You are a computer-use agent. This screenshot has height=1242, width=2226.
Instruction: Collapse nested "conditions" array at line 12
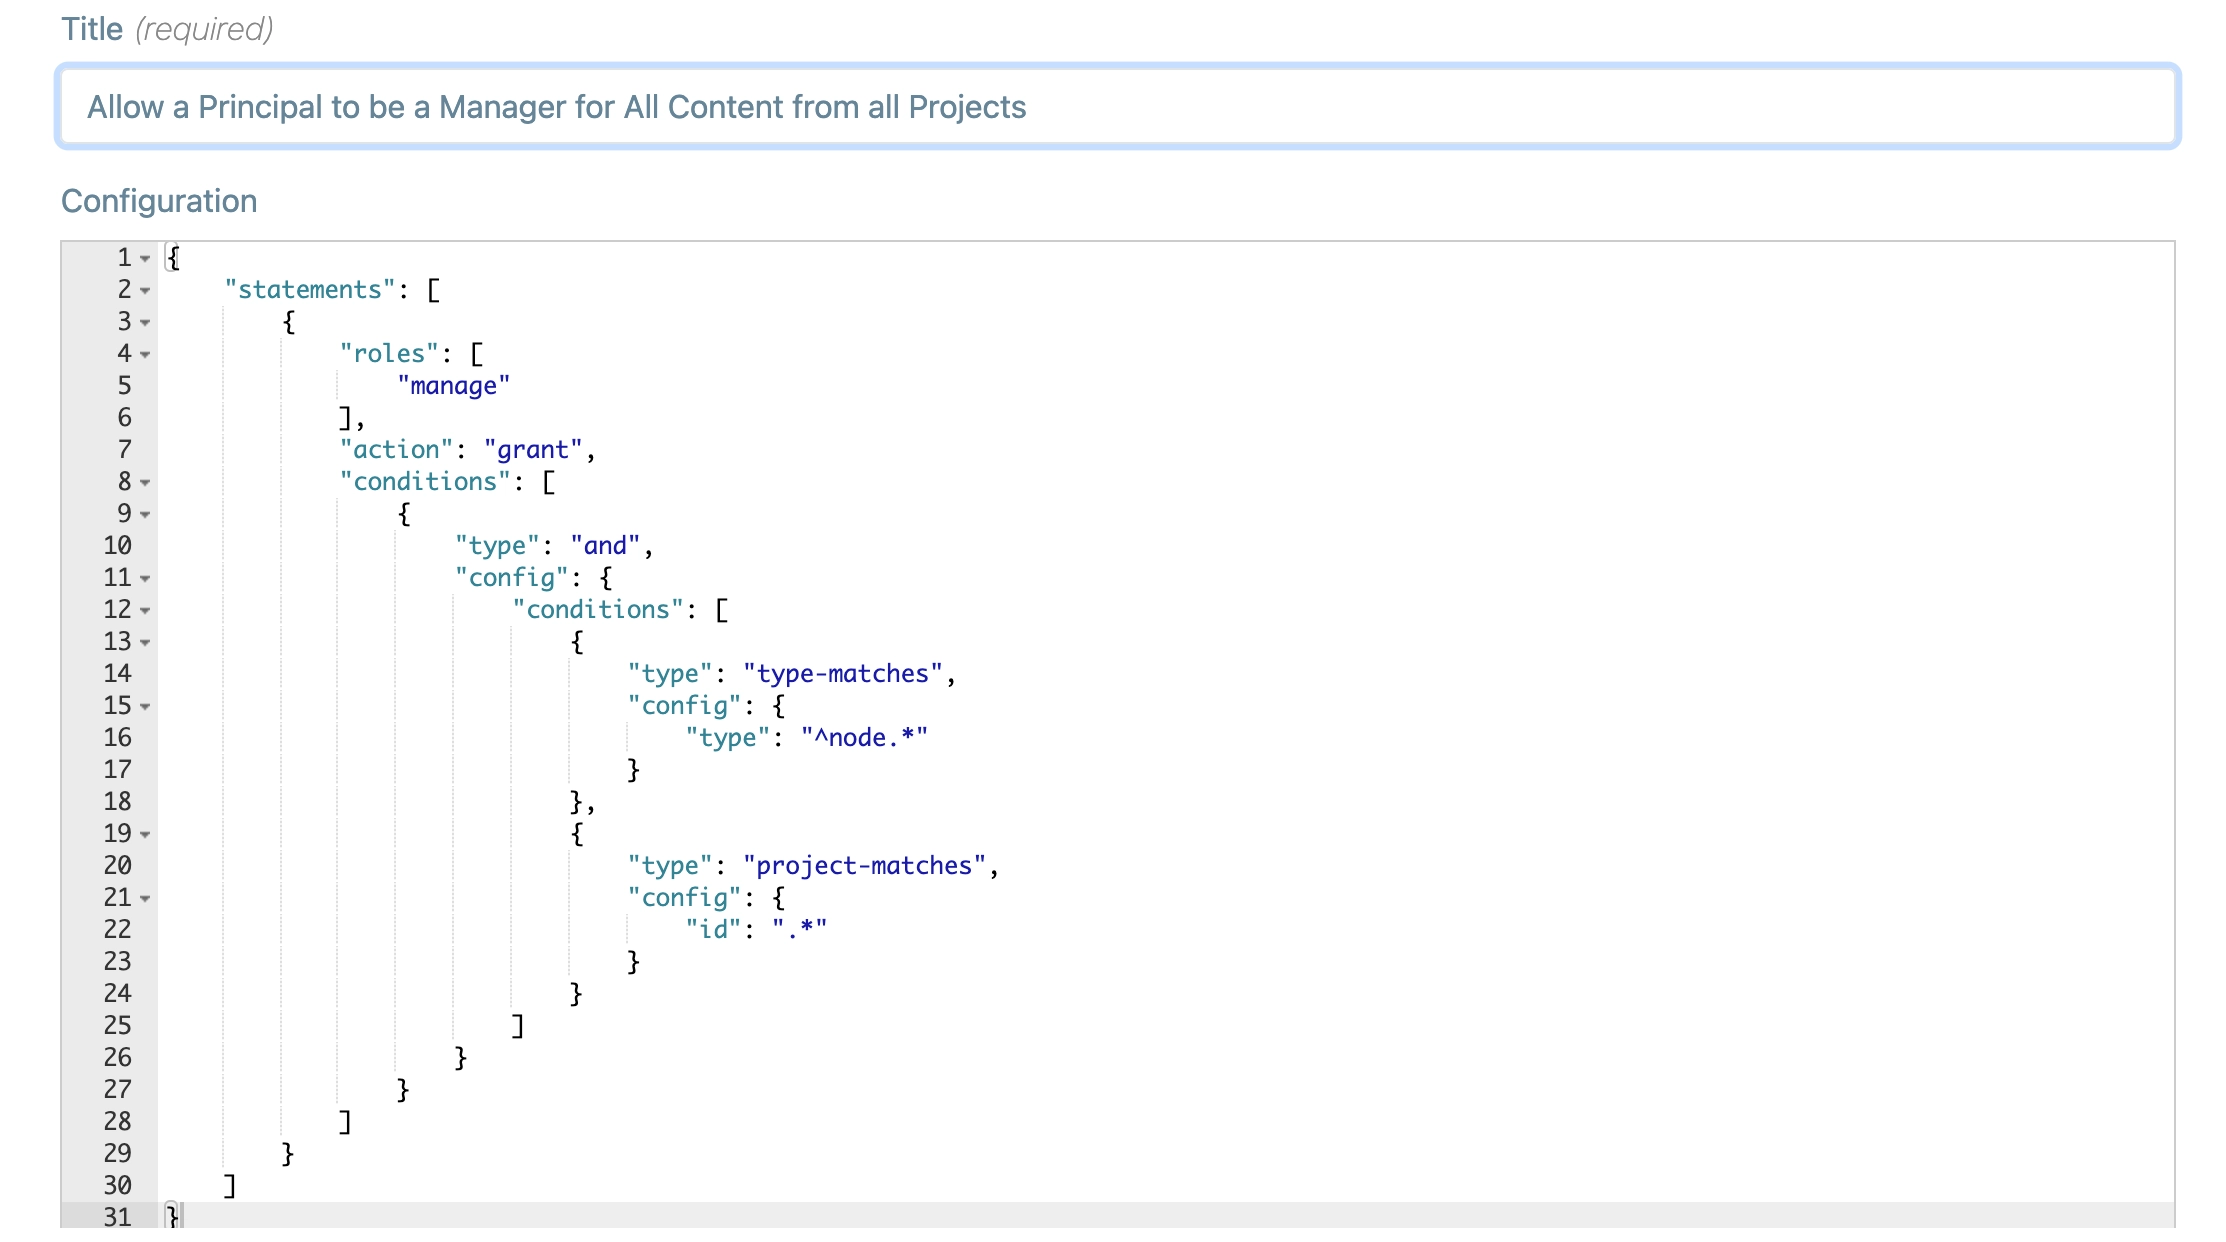tap(145, 611)
